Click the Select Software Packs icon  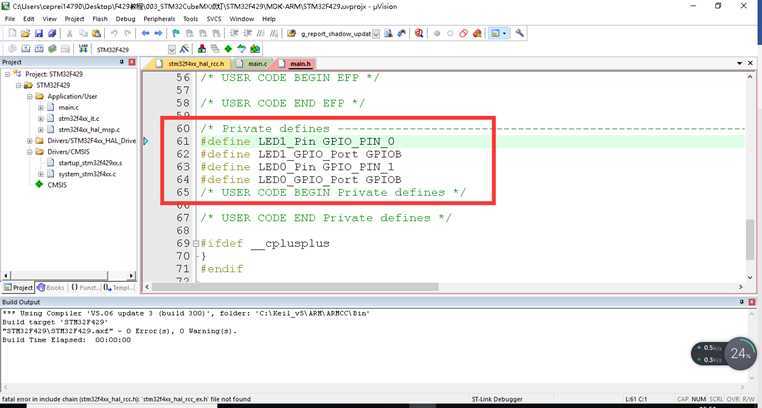[242, 49]
